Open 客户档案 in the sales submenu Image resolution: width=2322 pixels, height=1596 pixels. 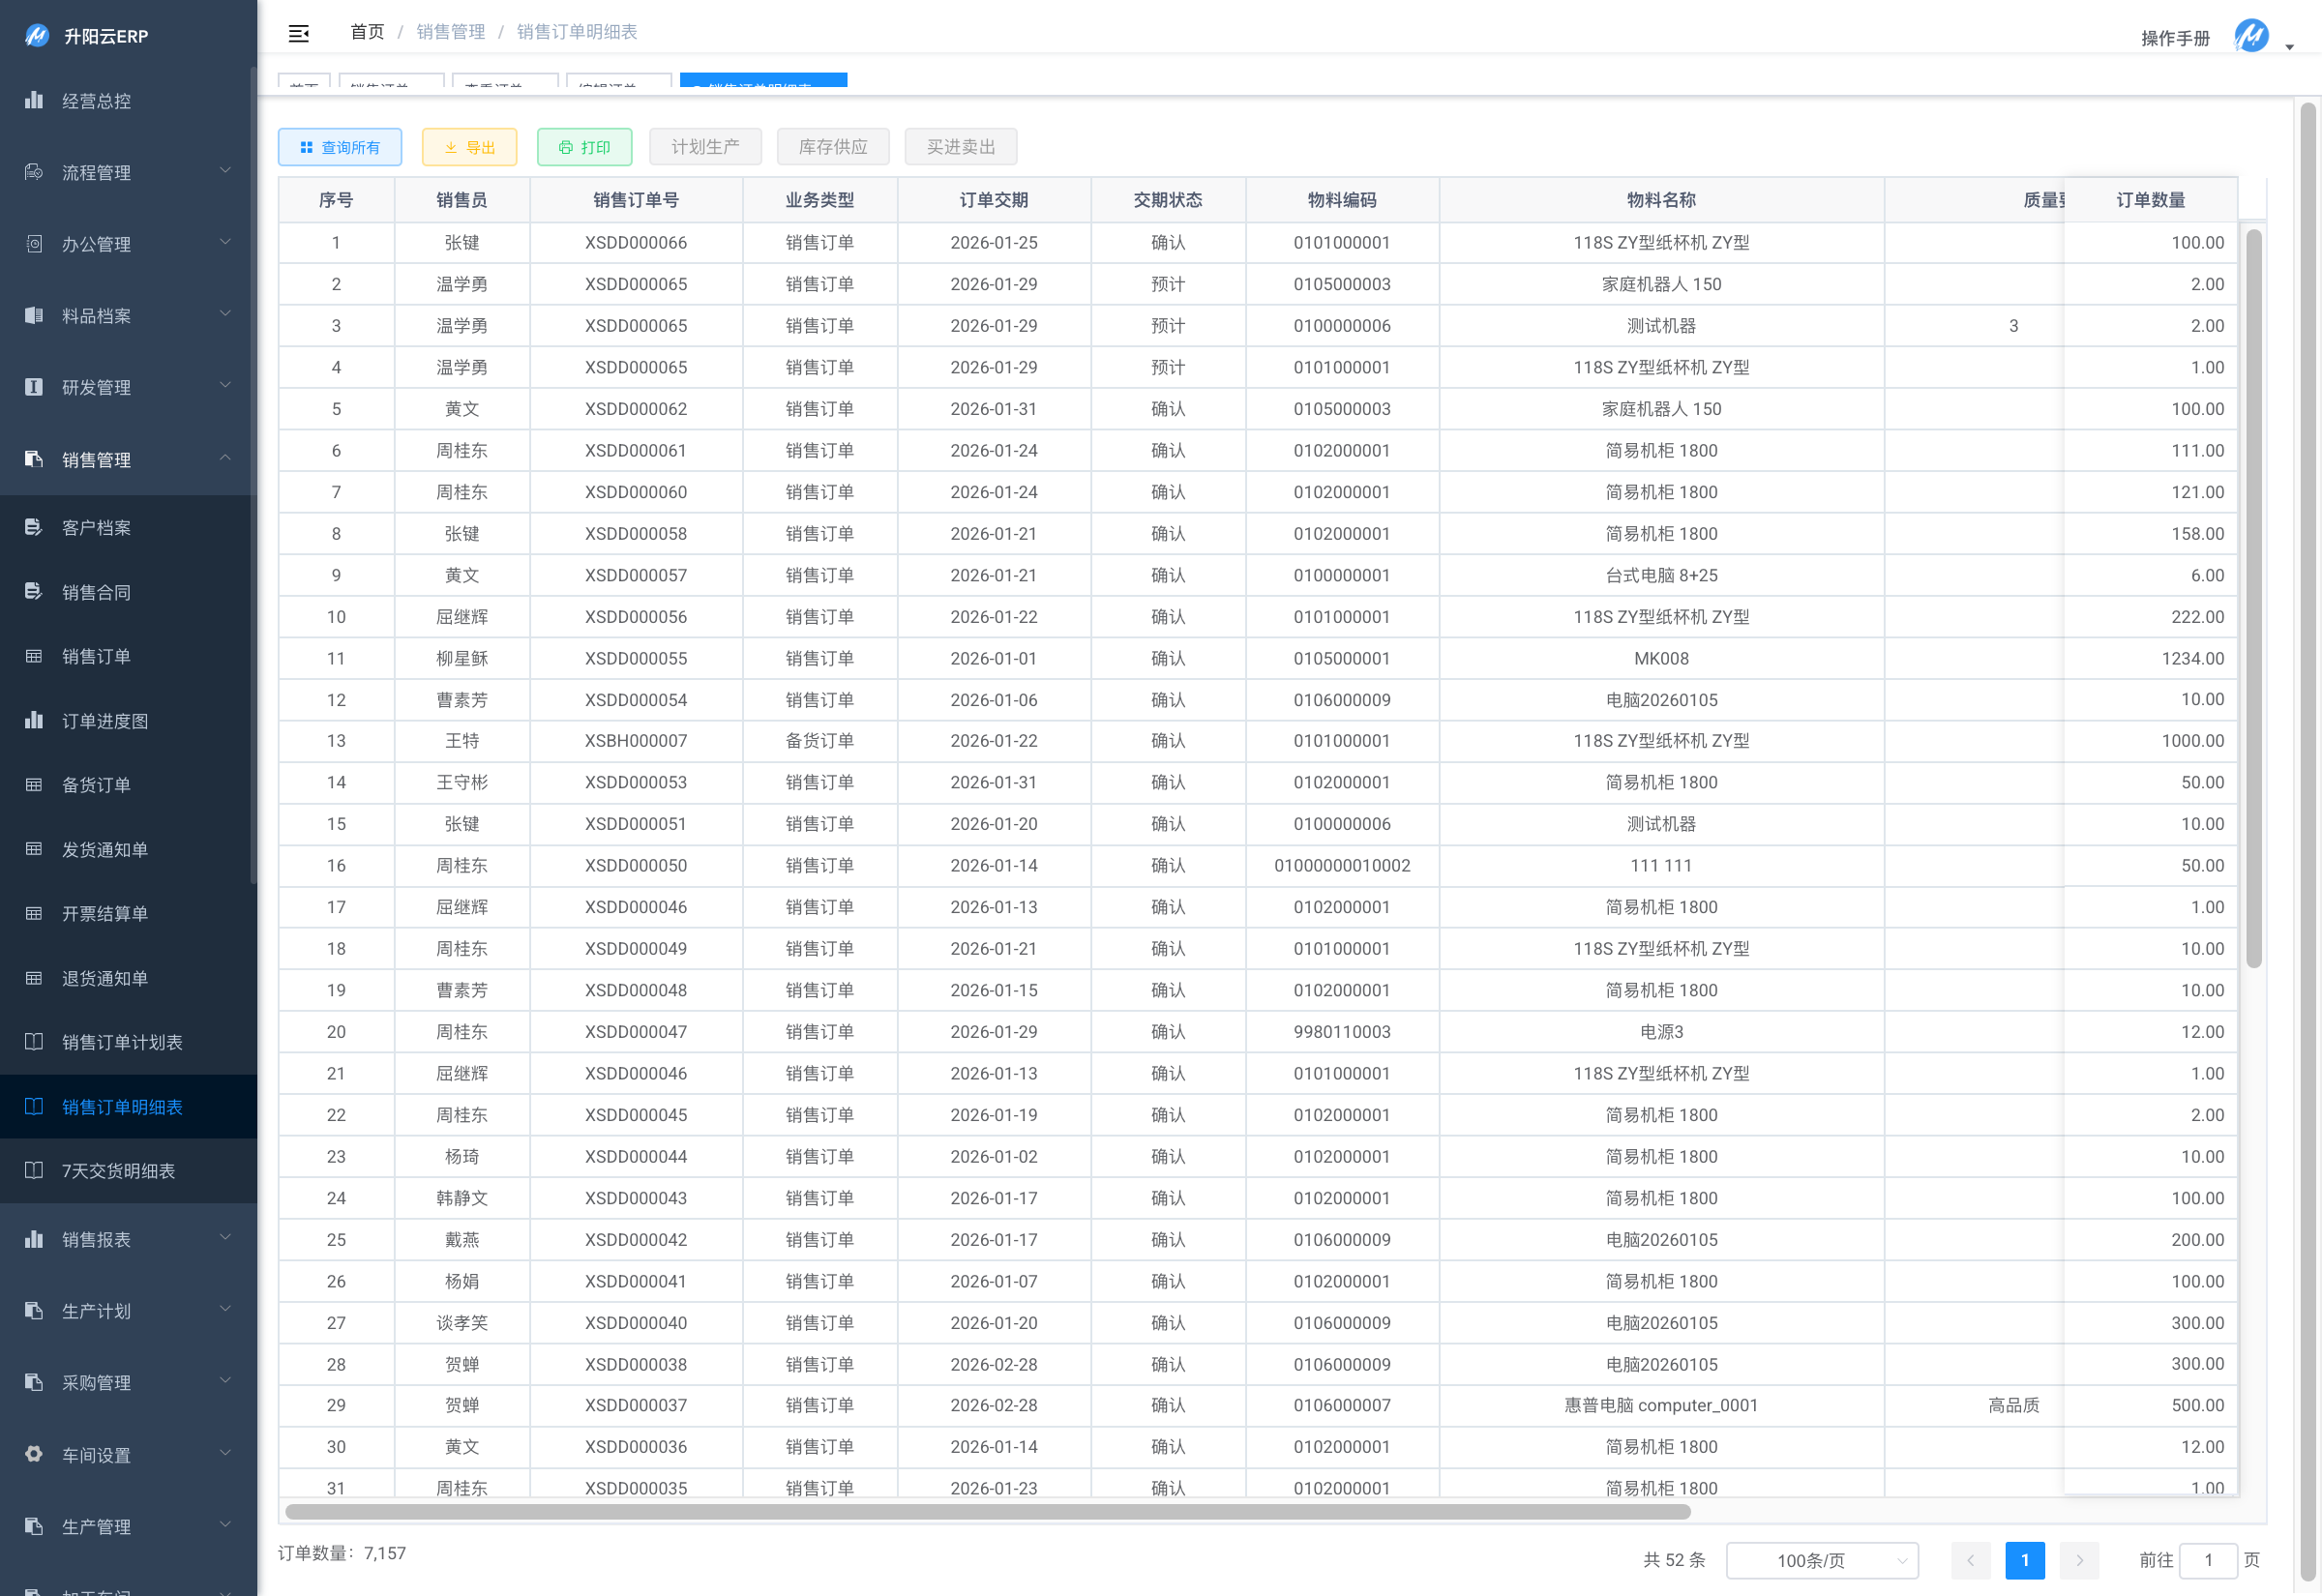click(x=96, y=528)
